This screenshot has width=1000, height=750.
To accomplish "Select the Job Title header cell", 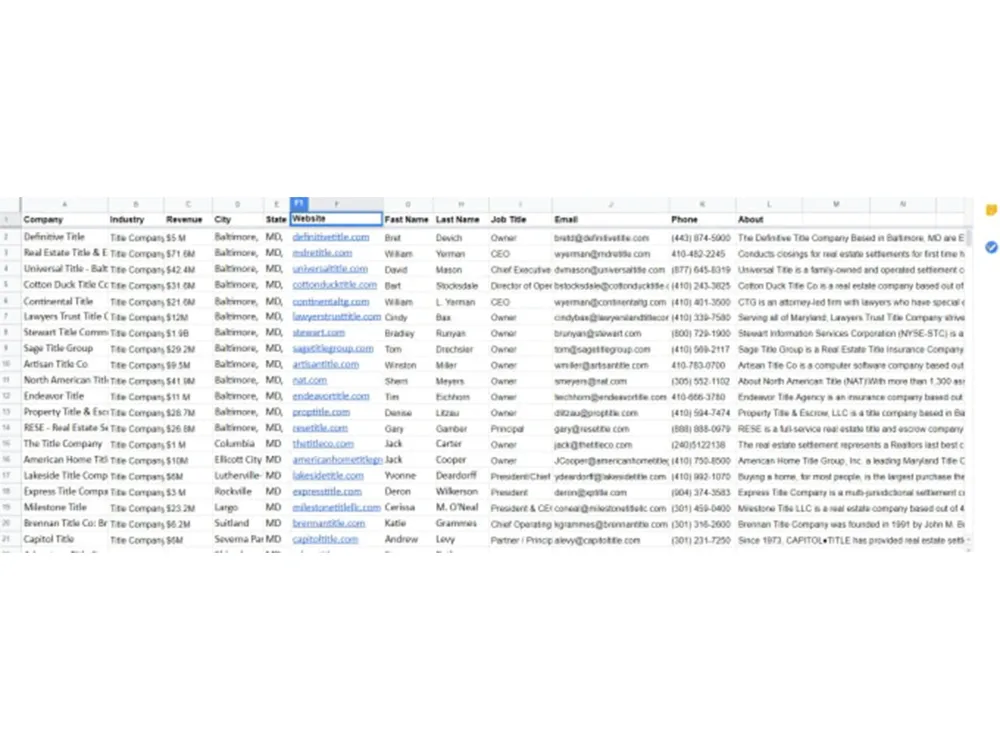I will 520,219.
